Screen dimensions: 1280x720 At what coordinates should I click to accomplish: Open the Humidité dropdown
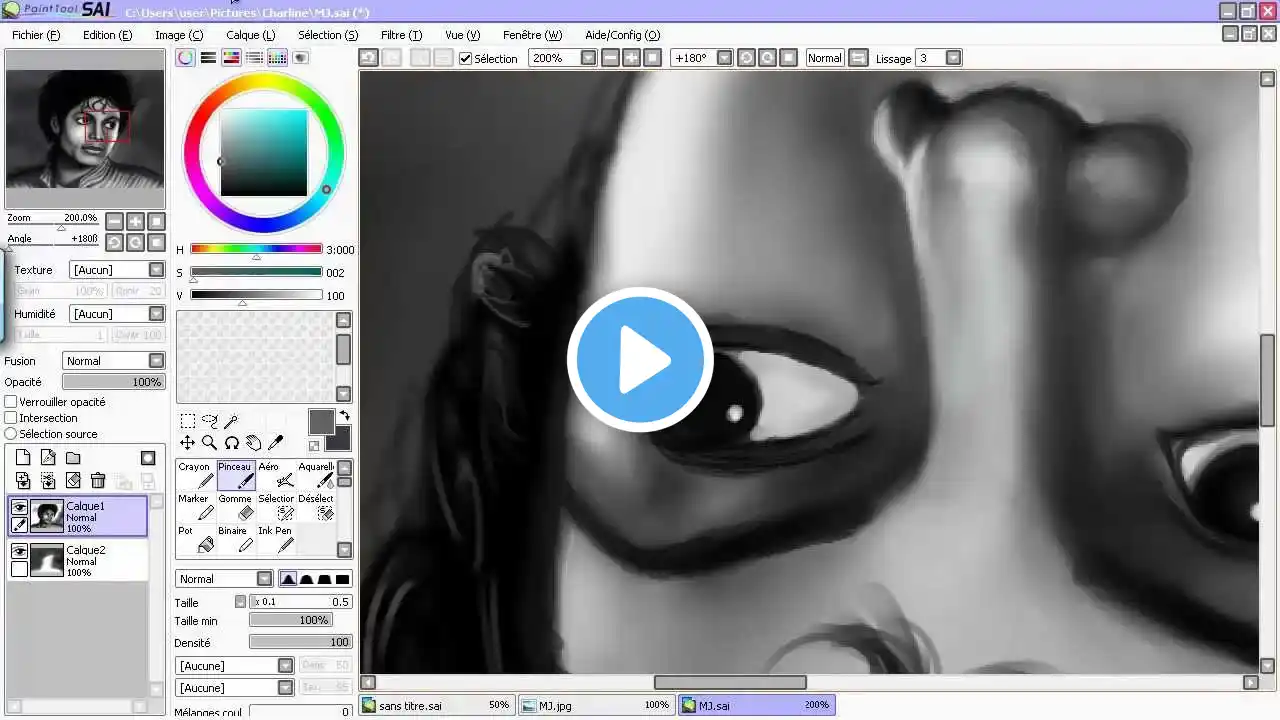[x=117, y=314]
